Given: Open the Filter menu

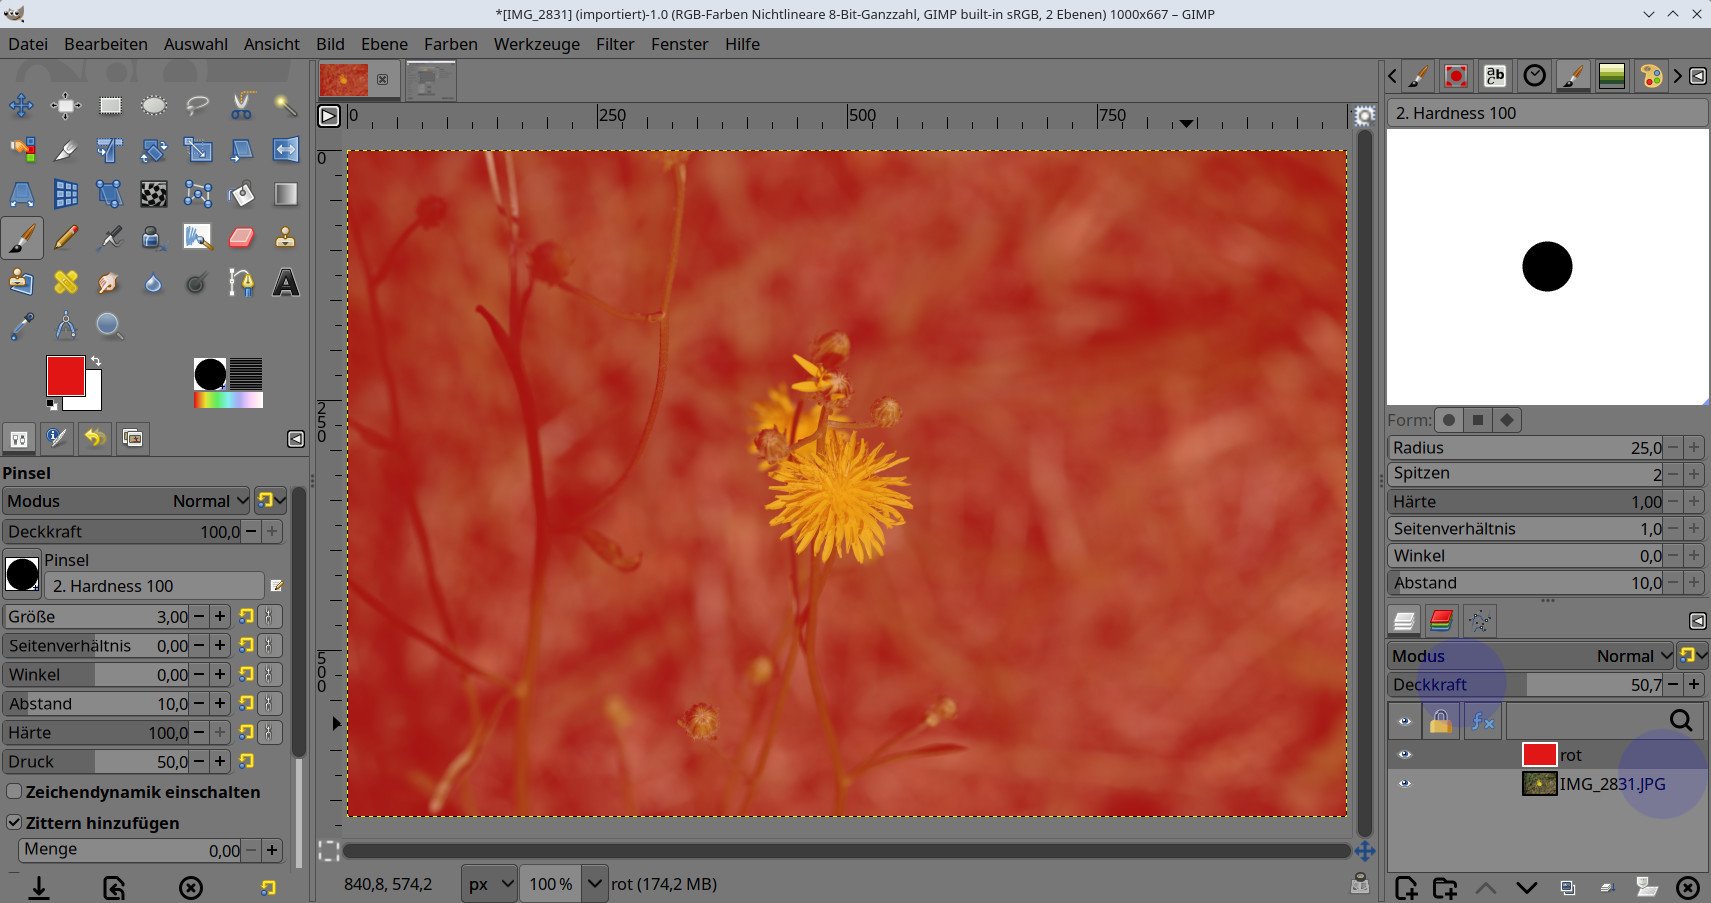Looking at the screenshot, I should [614, 44].
